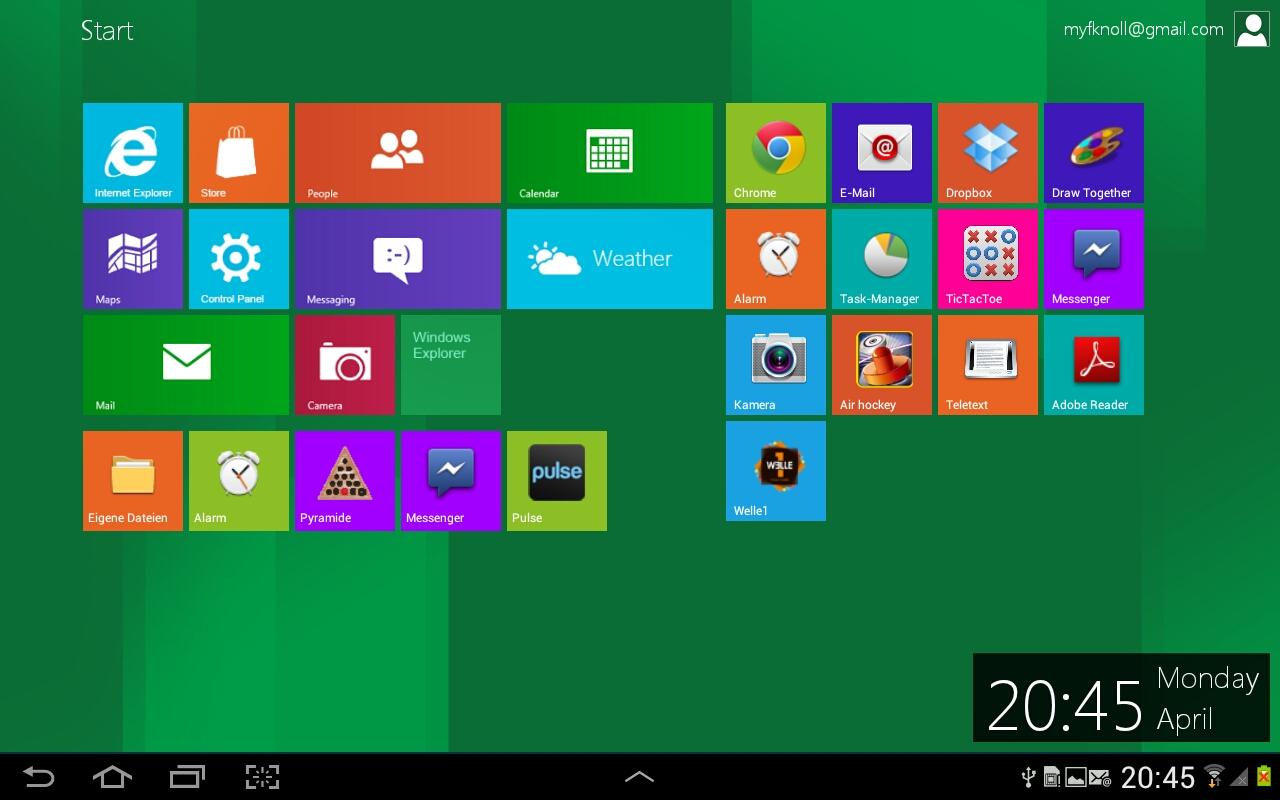The width and height of the screenshot is (1280, 800).
Task: Open the Dropbox tile
Action: click(988, 153)
